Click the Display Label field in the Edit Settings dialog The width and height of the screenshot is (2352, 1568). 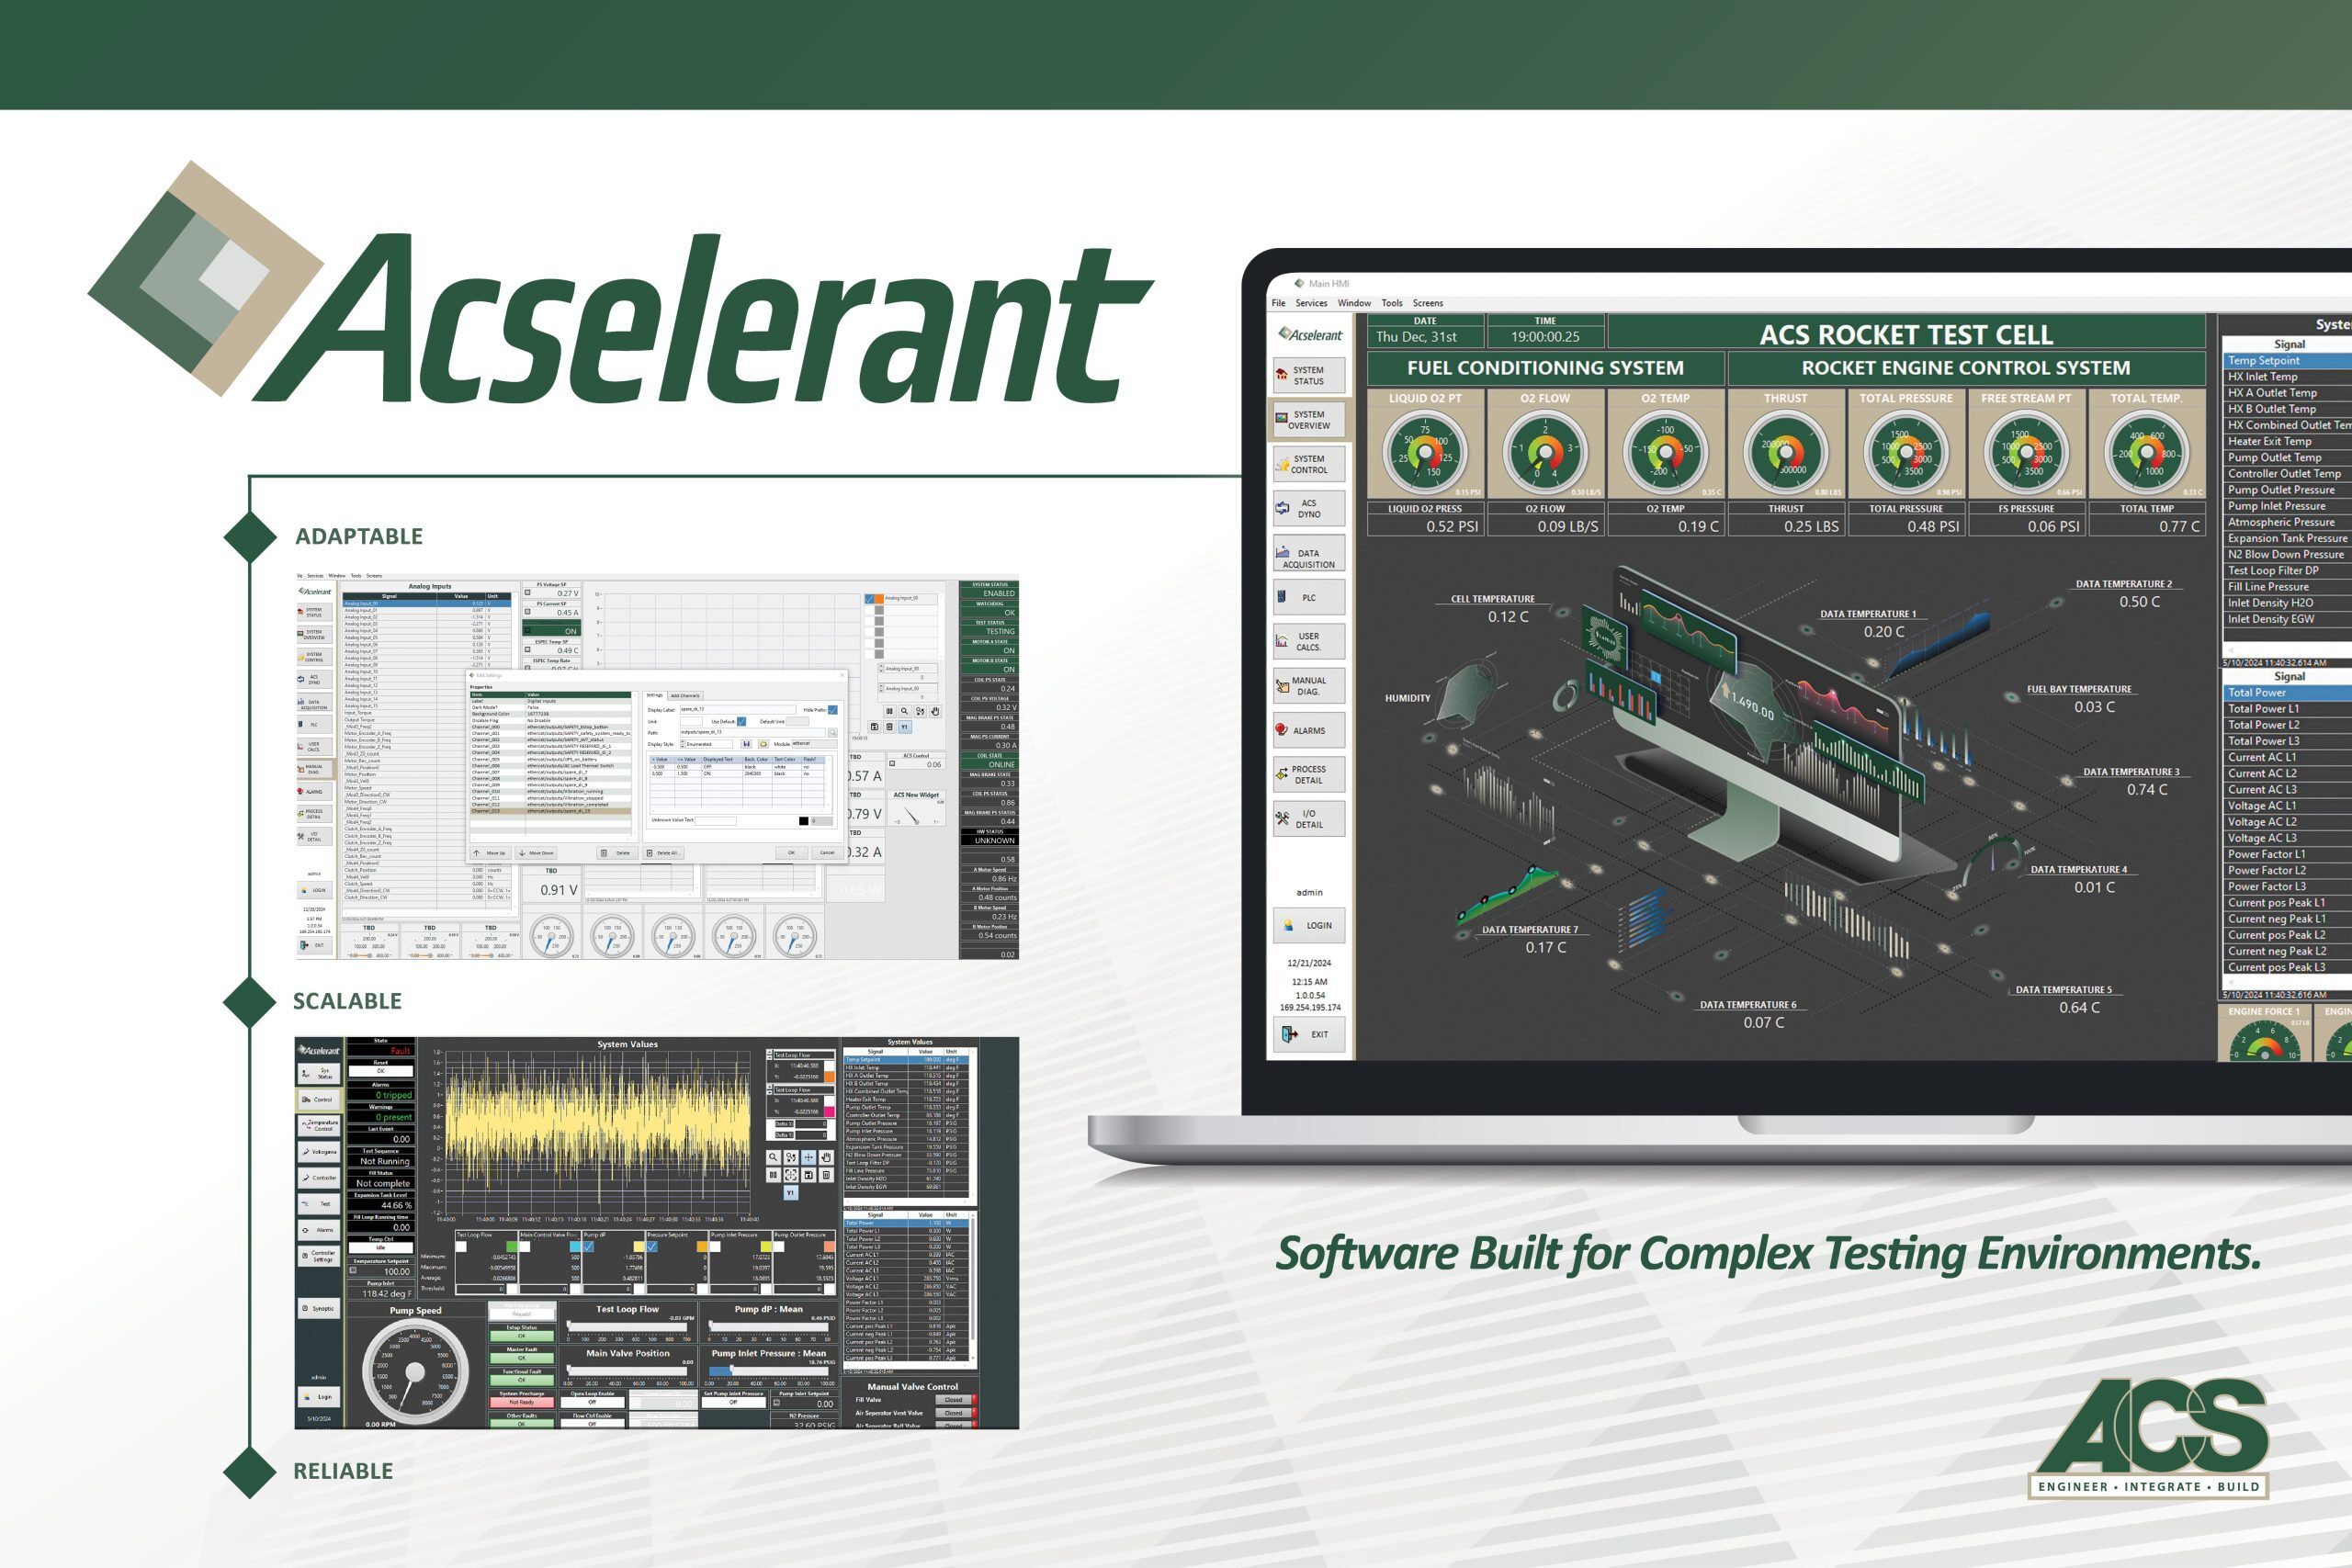click(738, 710)
